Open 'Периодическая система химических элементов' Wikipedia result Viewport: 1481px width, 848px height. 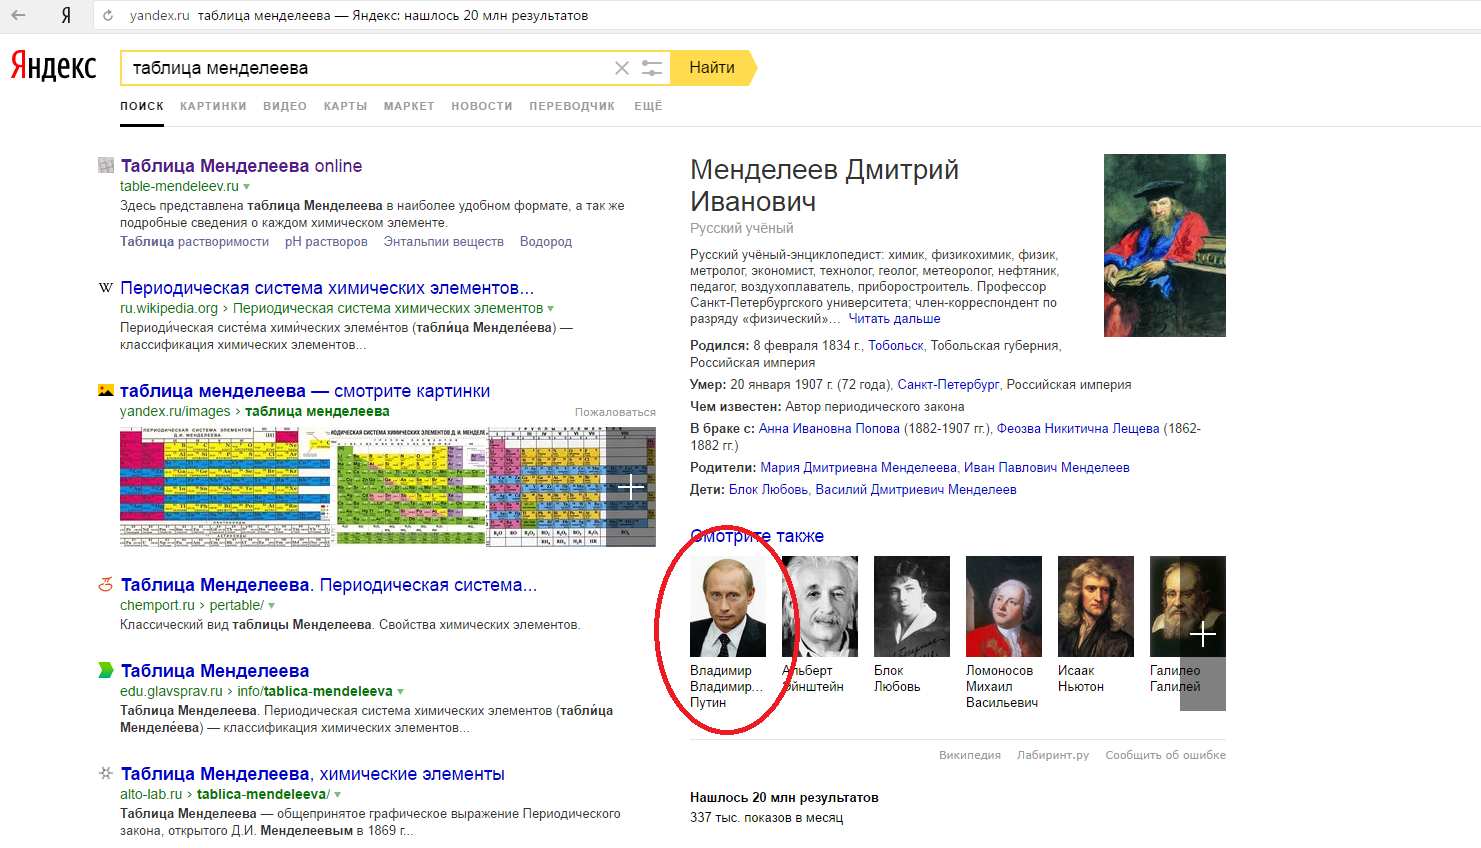[327, 288]
